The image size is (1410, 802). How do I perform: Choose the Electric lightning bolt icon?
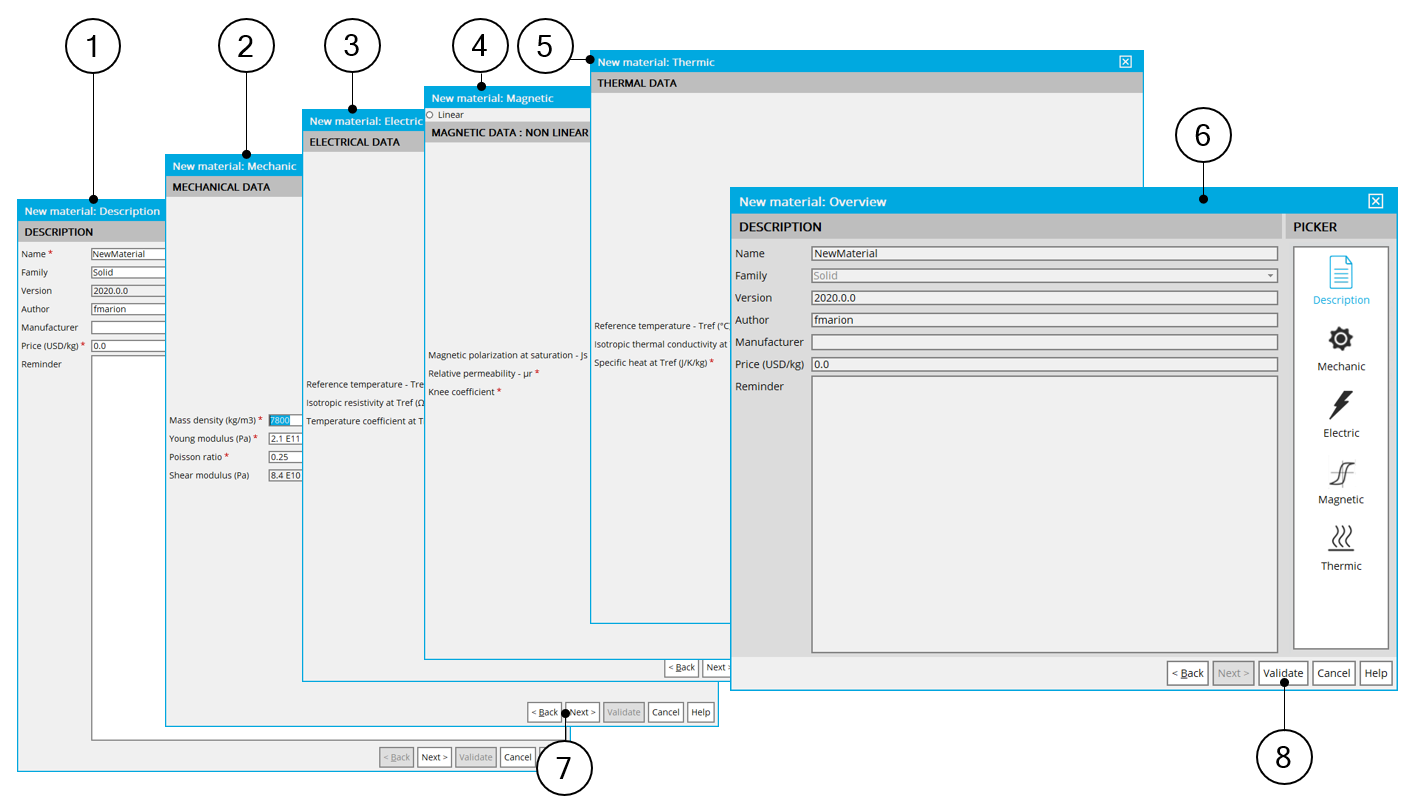[1340, 406]
